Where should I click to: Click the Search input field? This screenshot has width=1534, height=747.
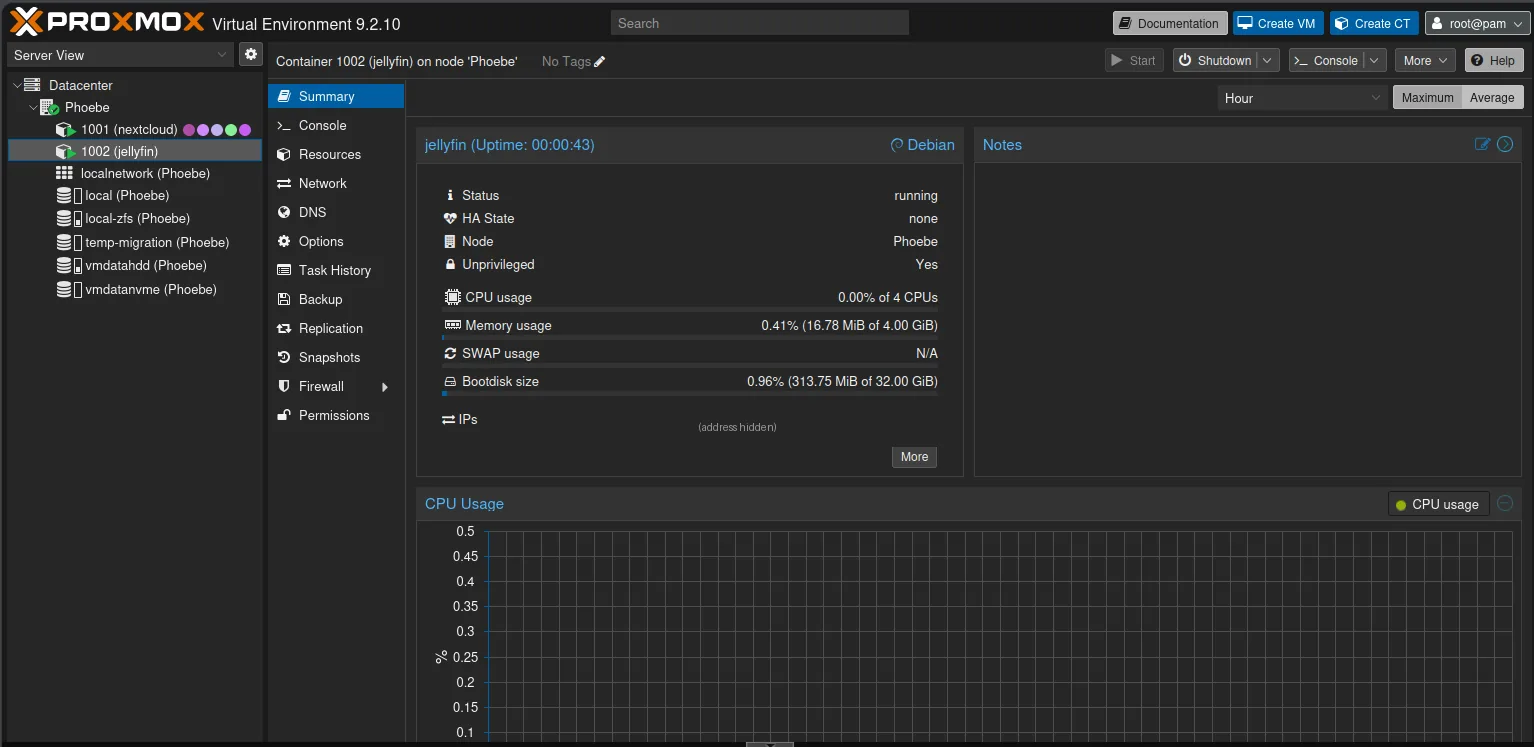click(x=760, y=23)
